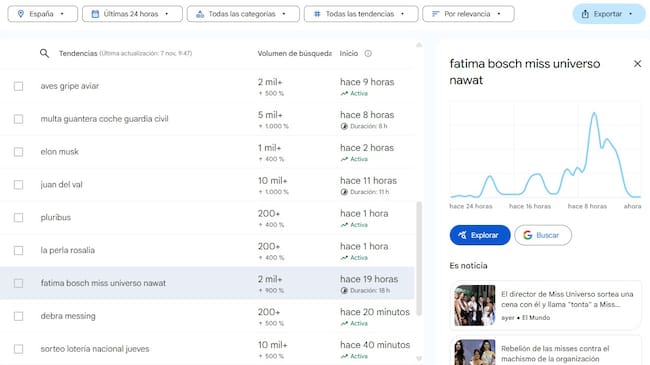The width and height of the screenshot is (650, 365).
Task: Select the fatima bosch miss universo nawat checkbox
Action: pos(18,283)
